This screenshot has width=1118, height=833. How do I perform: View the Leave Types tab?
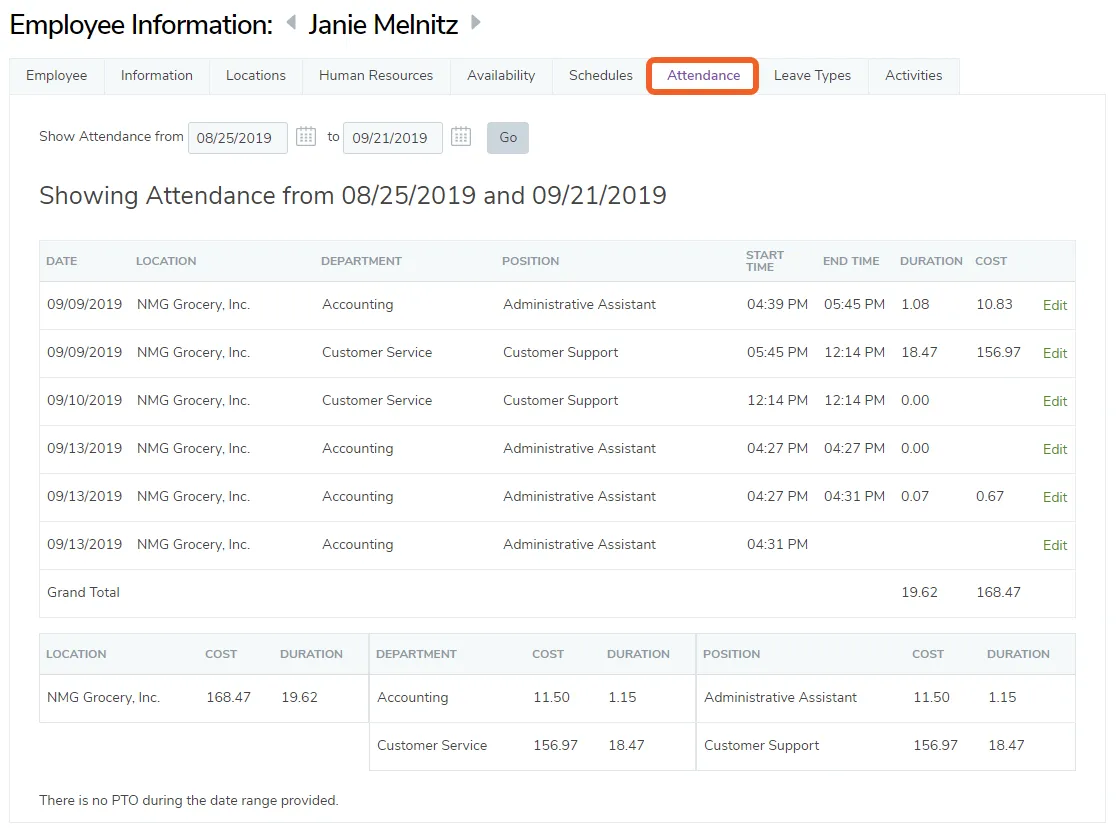(812, 76)
